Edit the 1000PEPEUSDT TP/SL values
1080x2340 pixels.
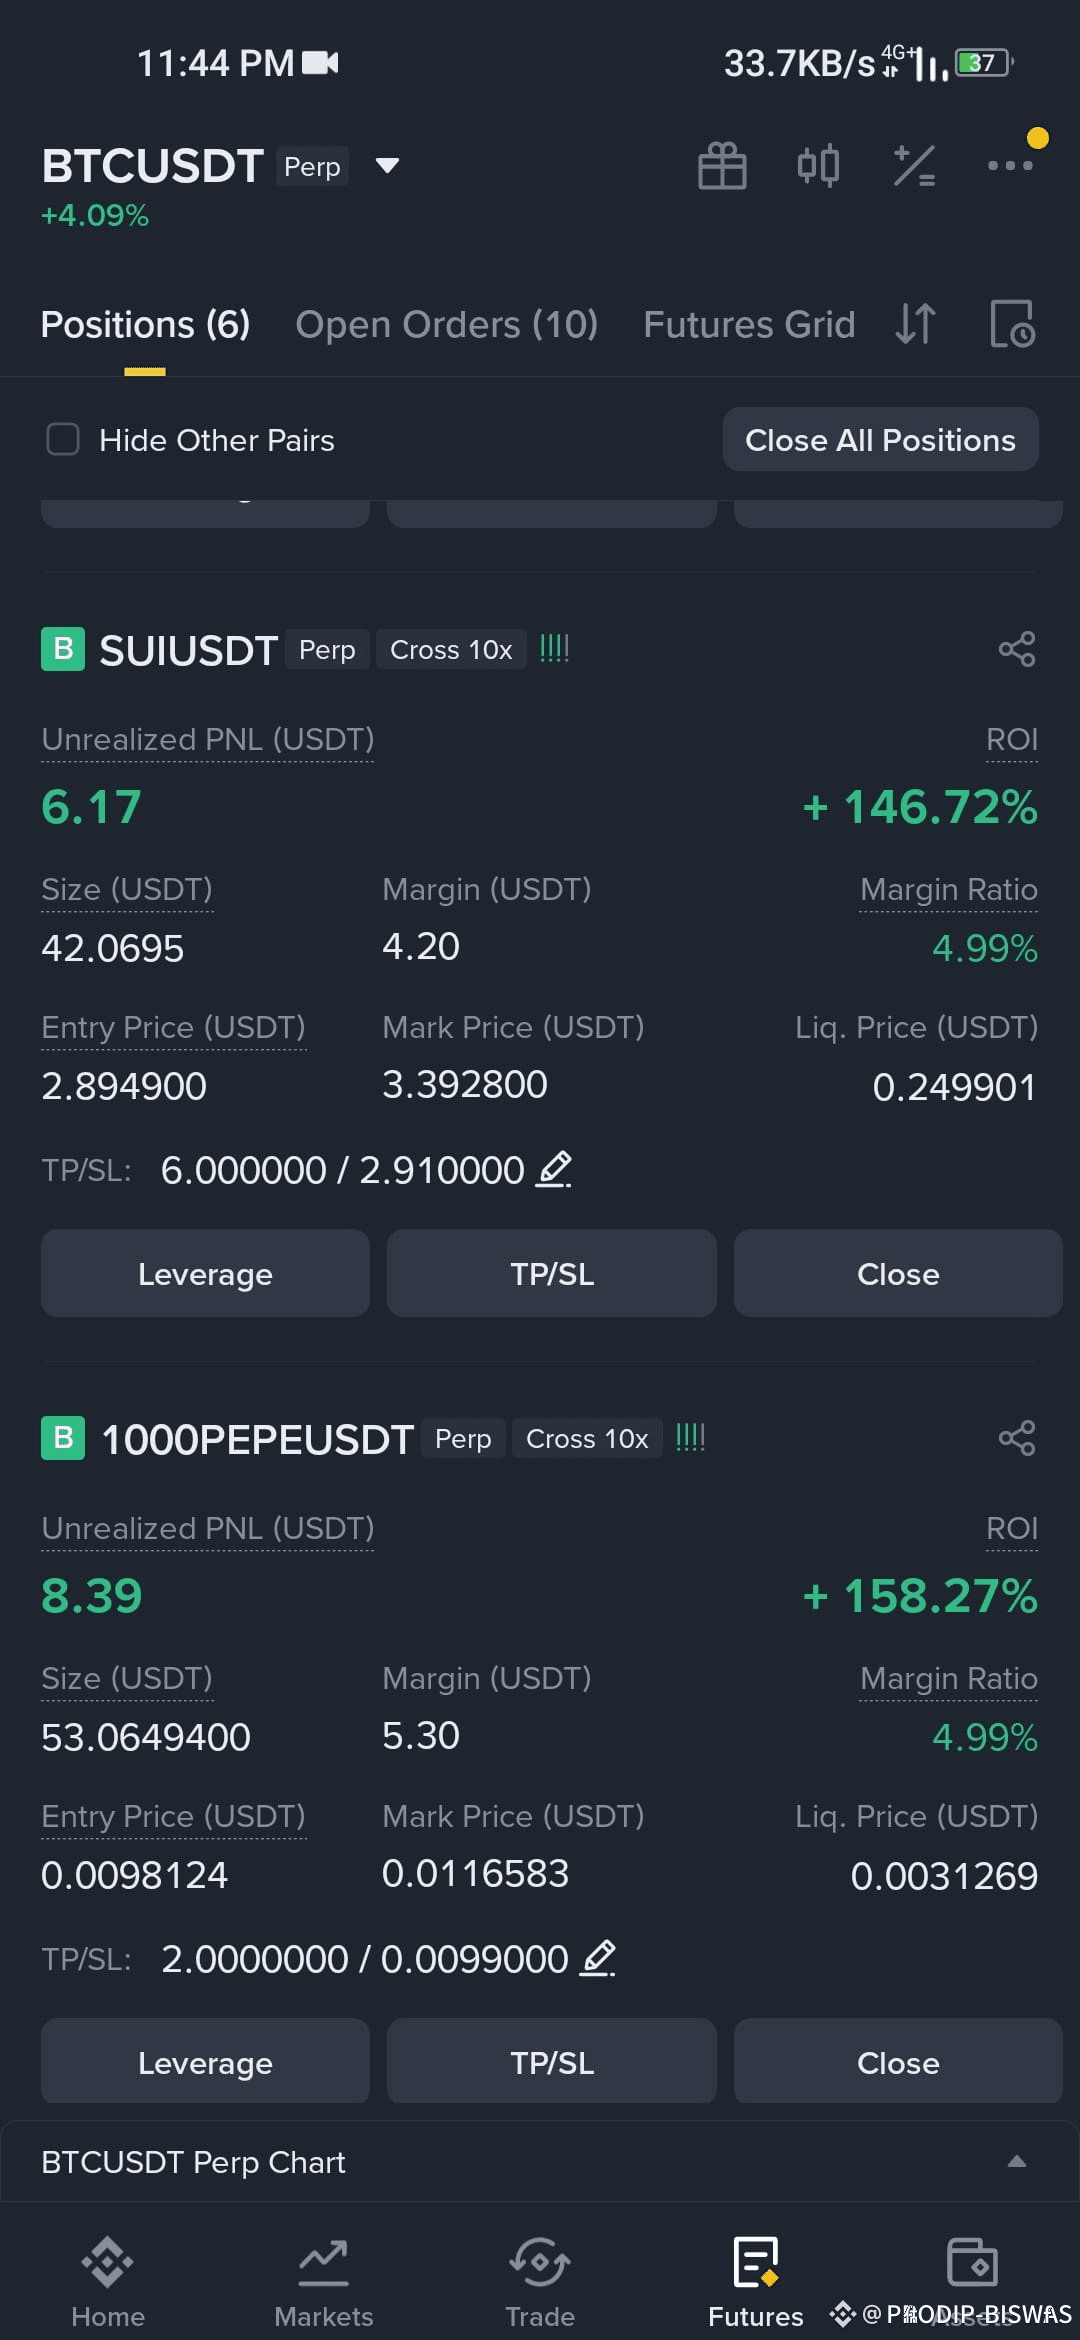[598, 1958]
